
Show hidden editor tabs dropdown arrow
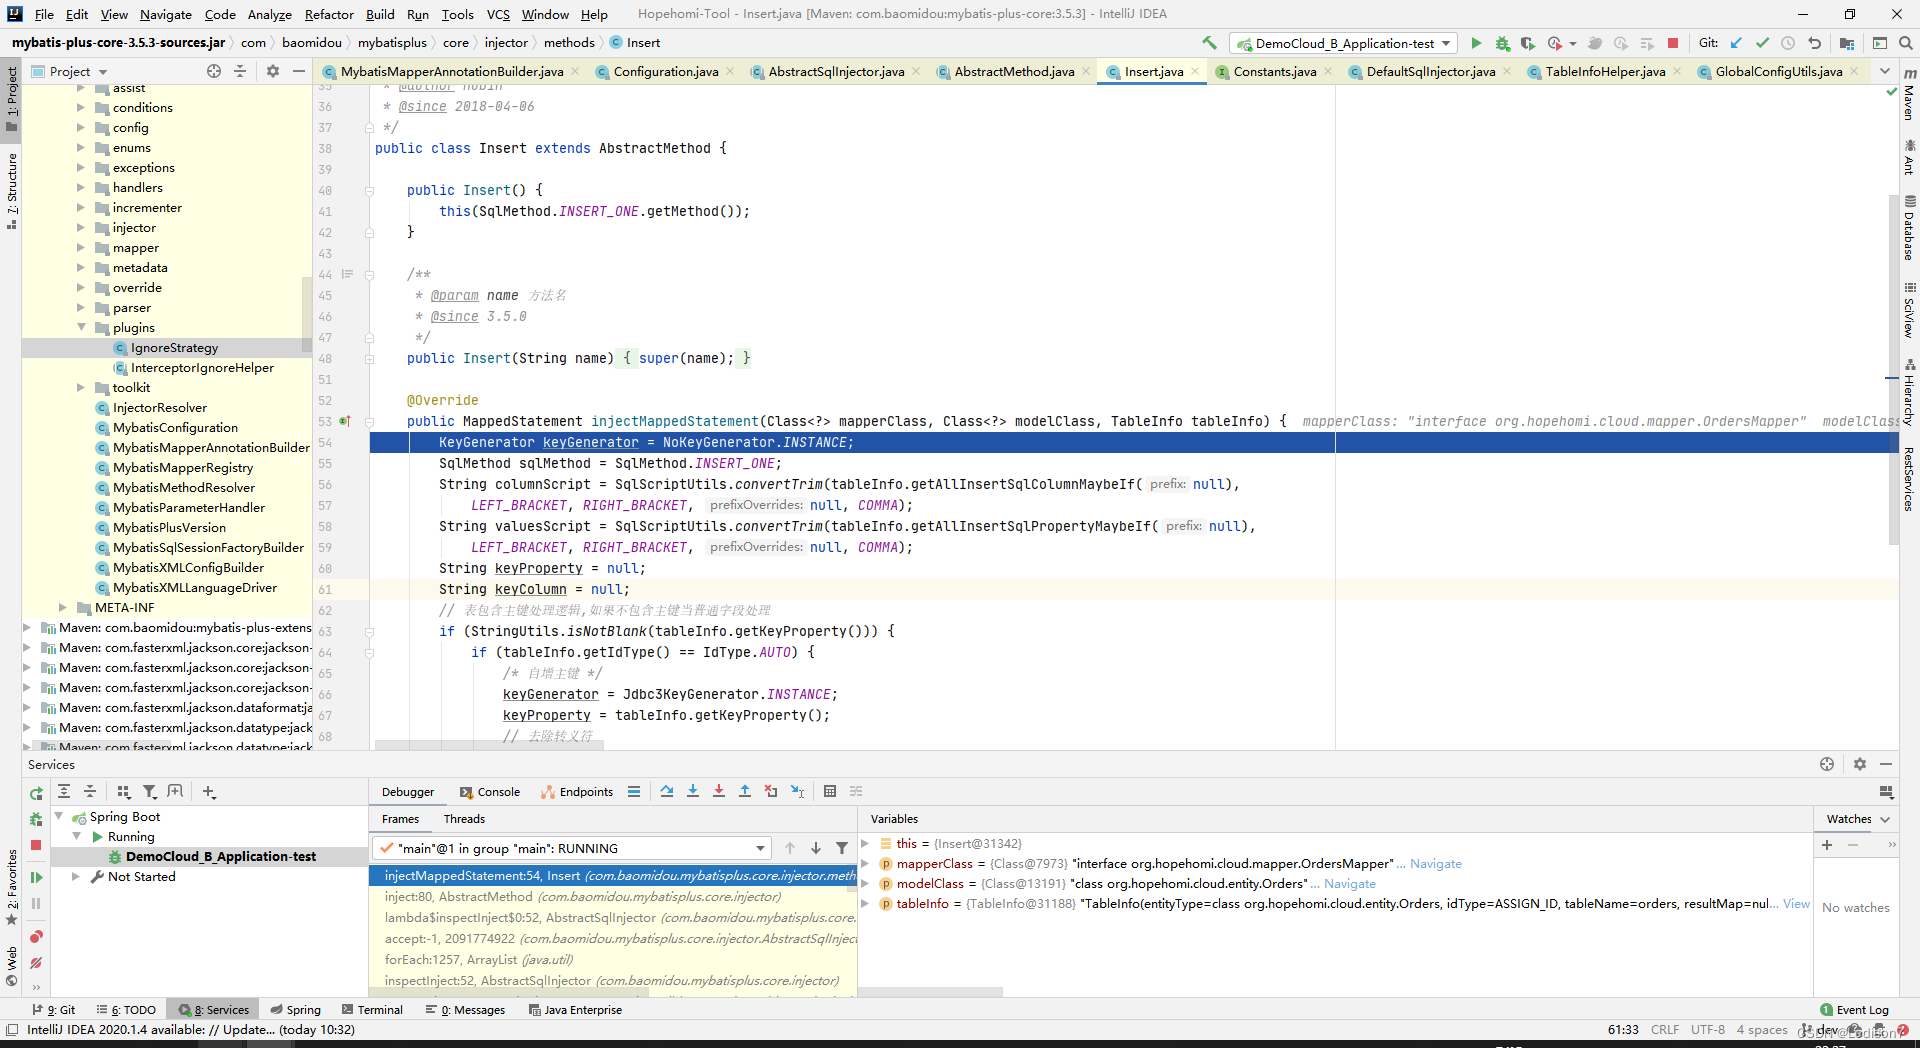[1884, 71]
